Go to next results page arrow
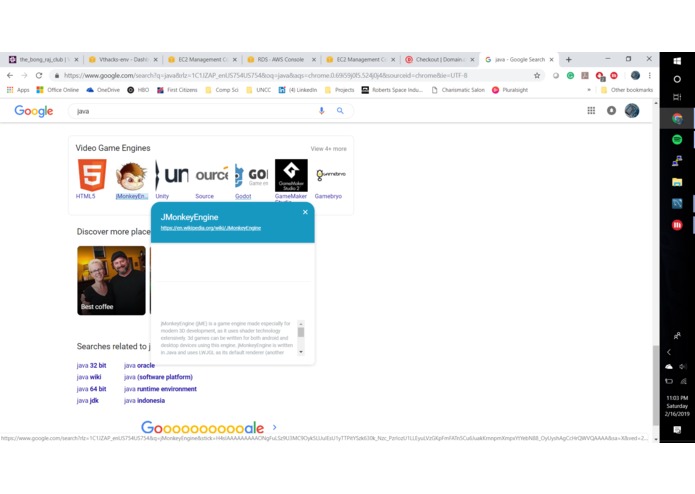 (275, 427)
